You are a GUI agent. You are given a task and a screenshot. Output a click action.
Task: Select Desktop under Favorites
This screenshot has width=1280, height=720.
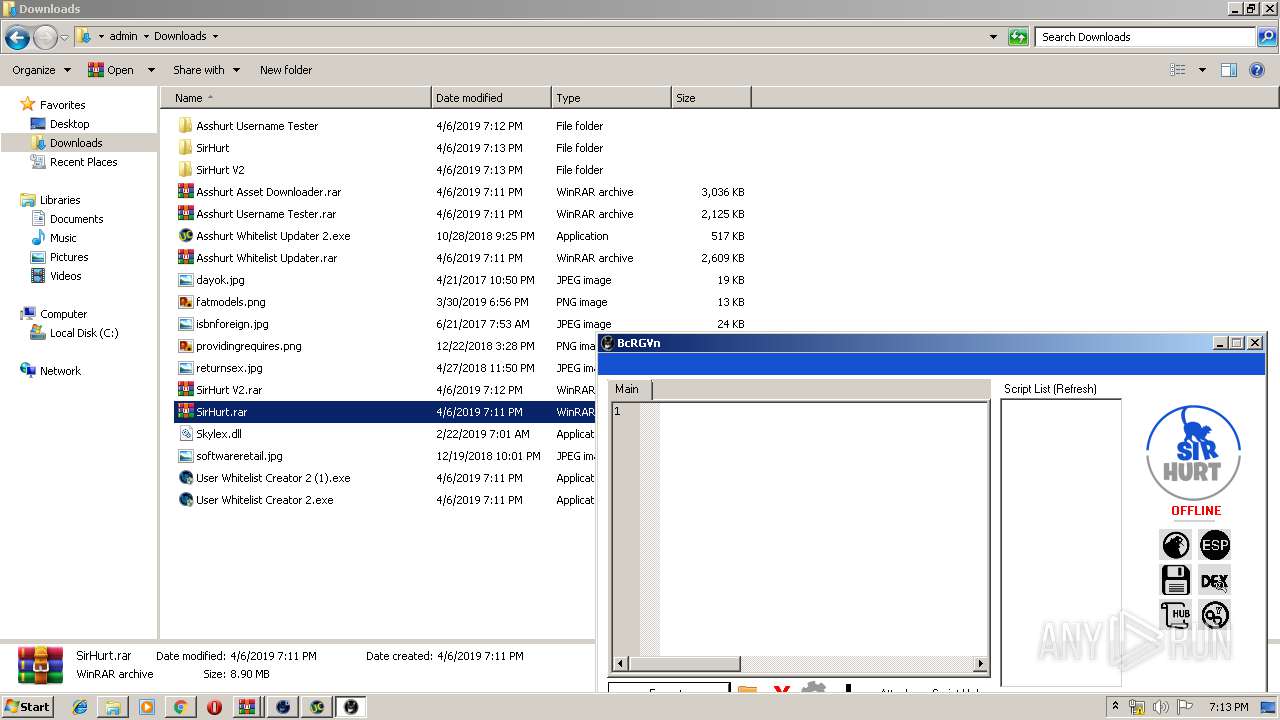tap(69, 124)
